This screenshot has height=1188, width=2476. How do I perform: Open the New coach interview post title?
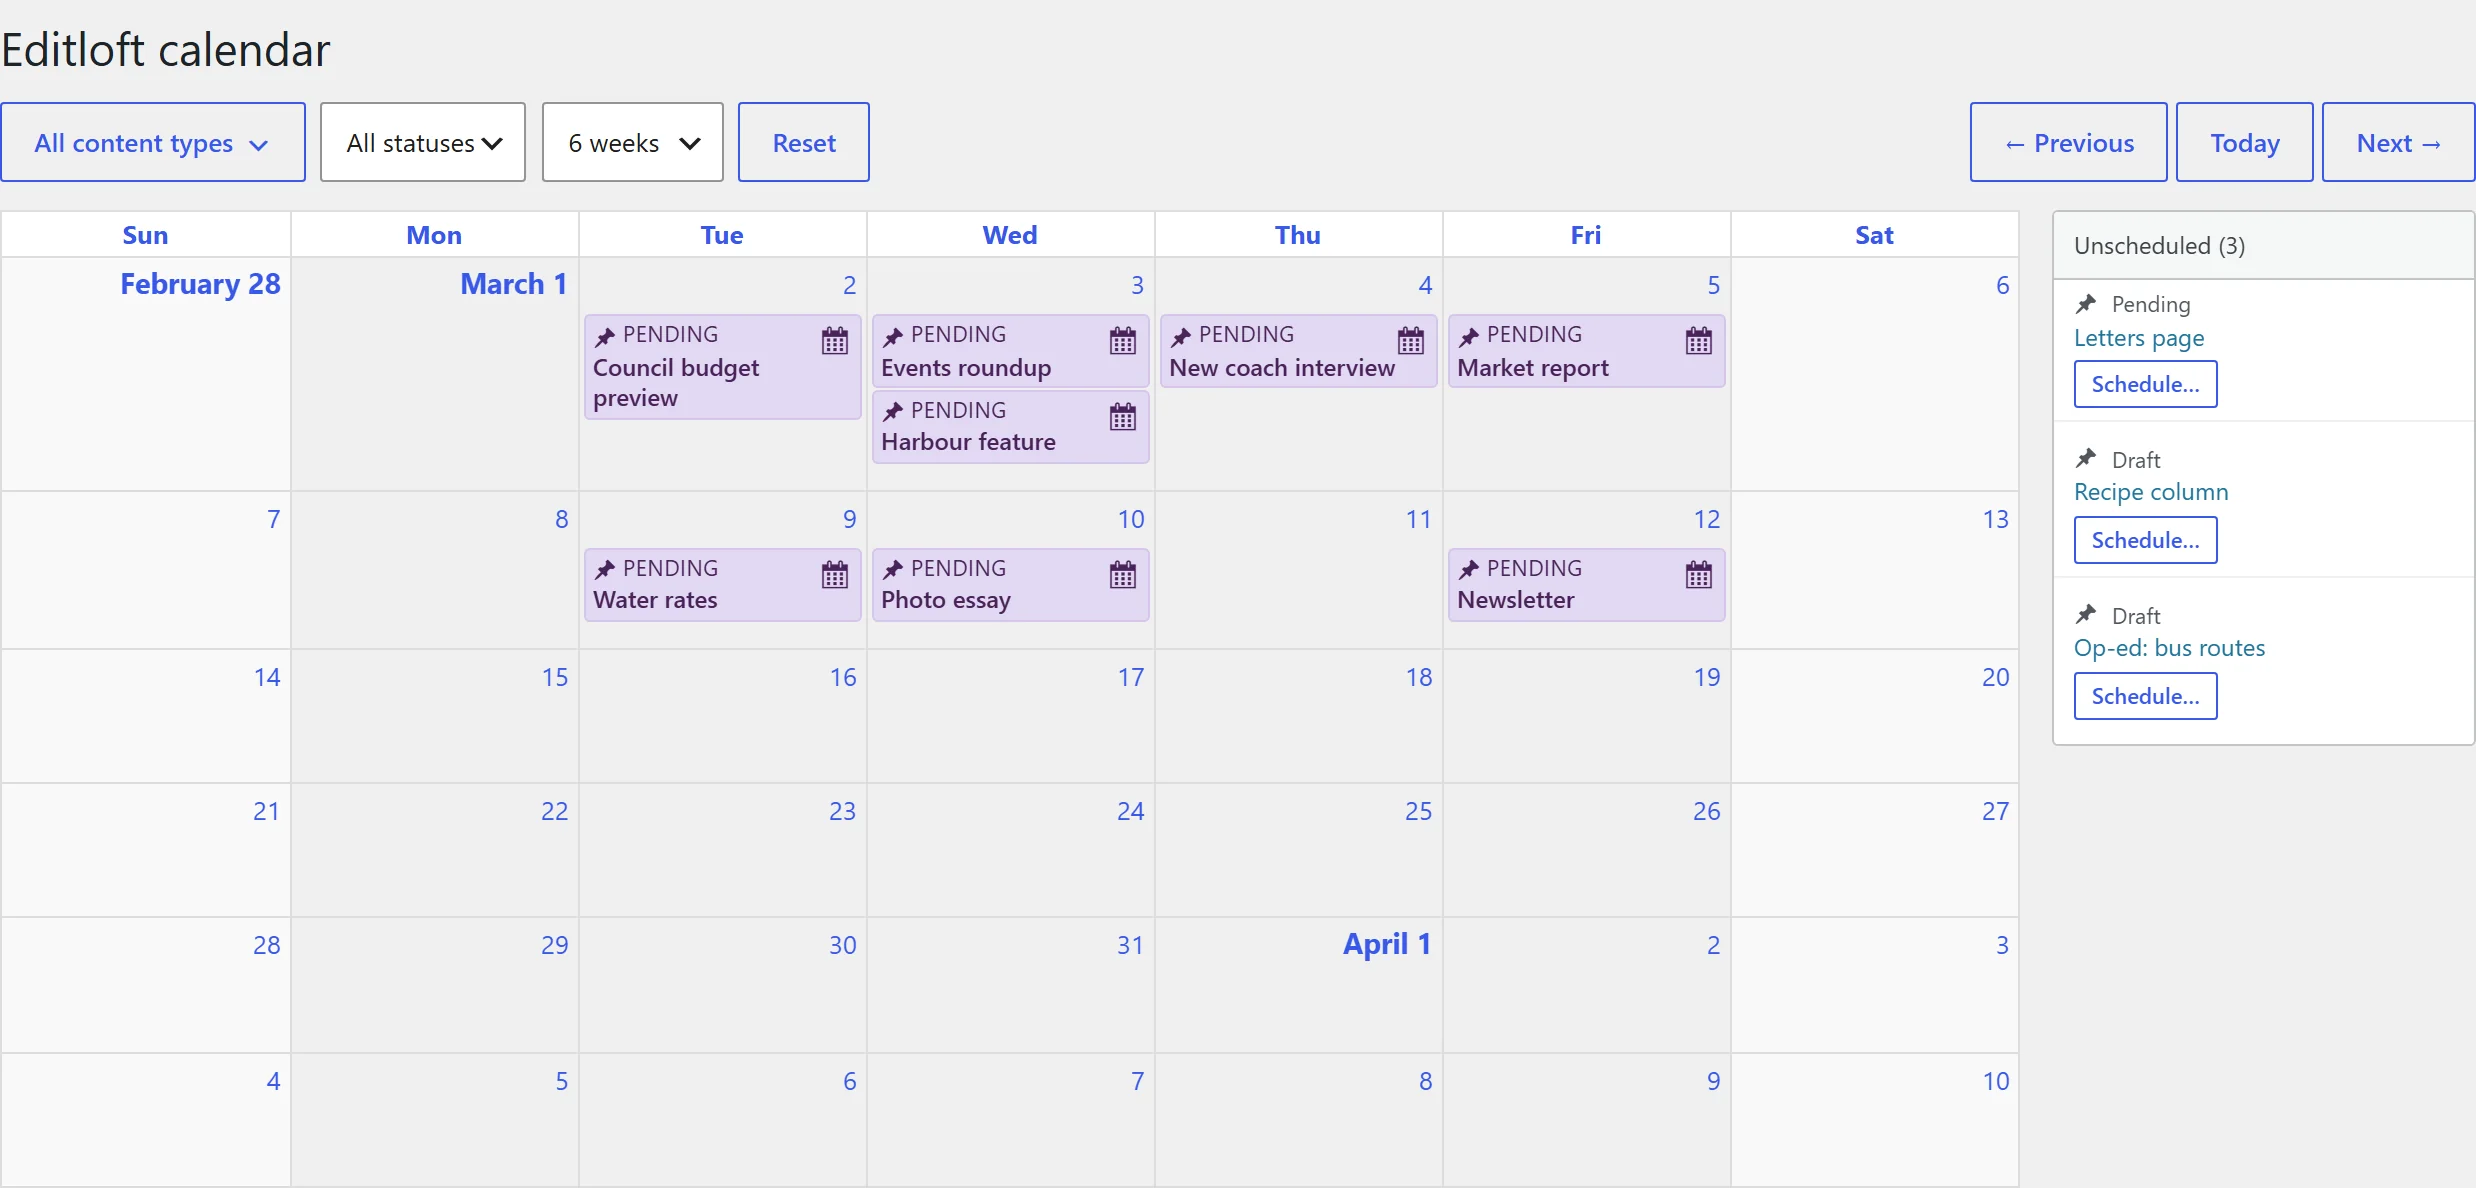(1282, 368)
